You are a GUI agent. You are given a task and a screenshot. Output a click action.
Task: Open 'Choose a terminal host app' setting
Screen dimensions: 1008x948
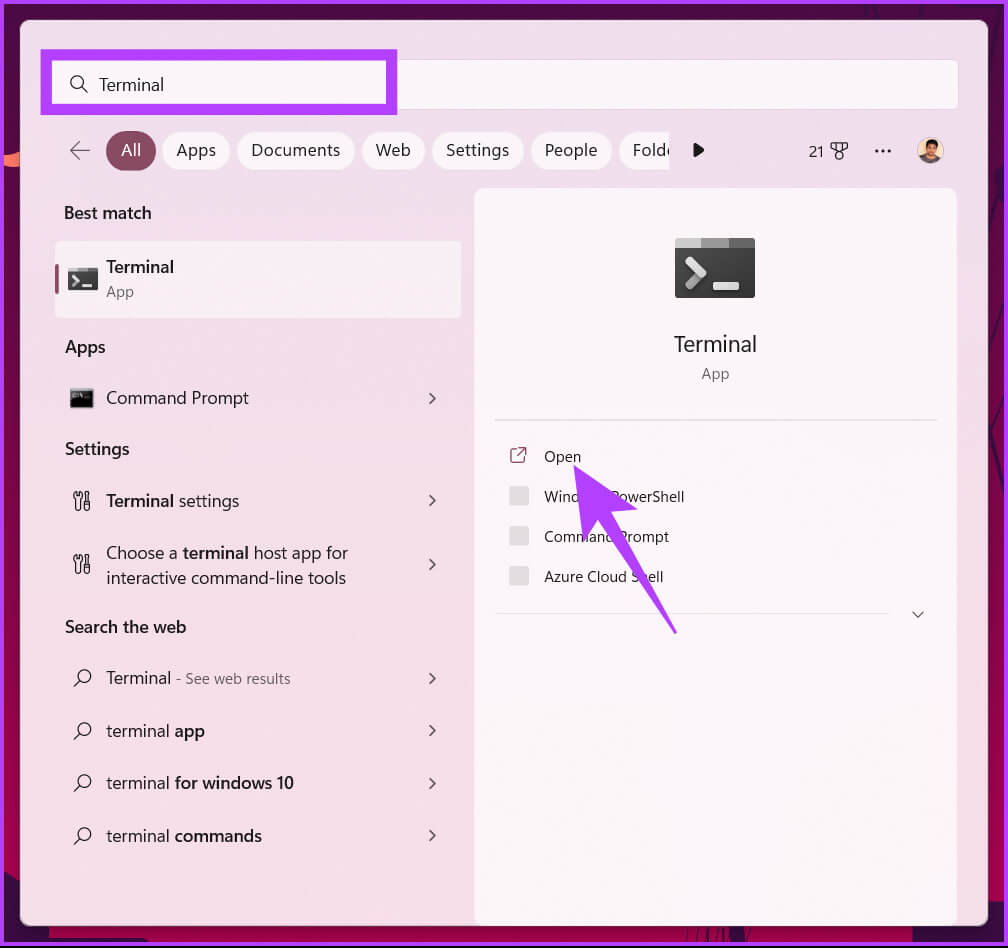(x=258, y=565)
